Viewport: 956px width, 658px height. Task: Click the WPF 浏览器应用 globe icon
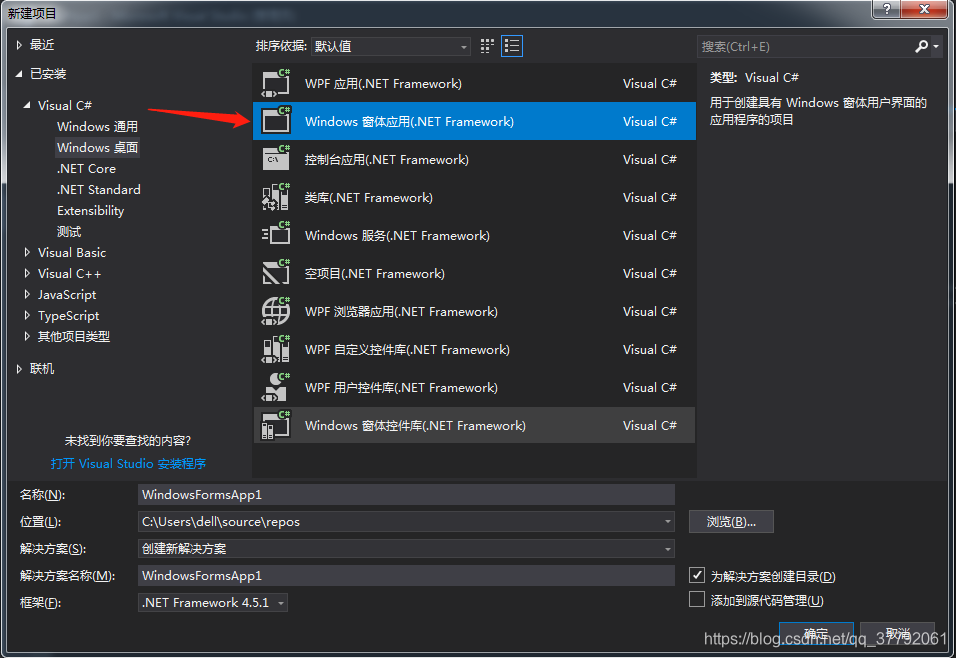pyautogui.click(x=276, y=312)
